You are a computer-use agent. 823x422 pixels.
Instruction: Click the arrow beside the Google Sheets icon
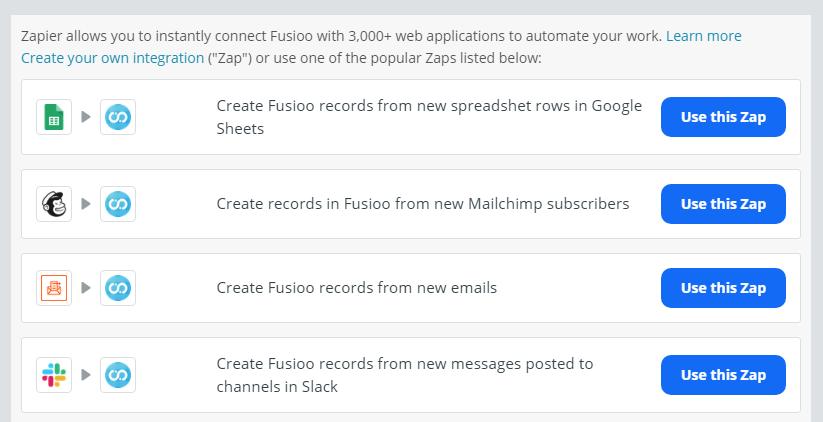86,117
